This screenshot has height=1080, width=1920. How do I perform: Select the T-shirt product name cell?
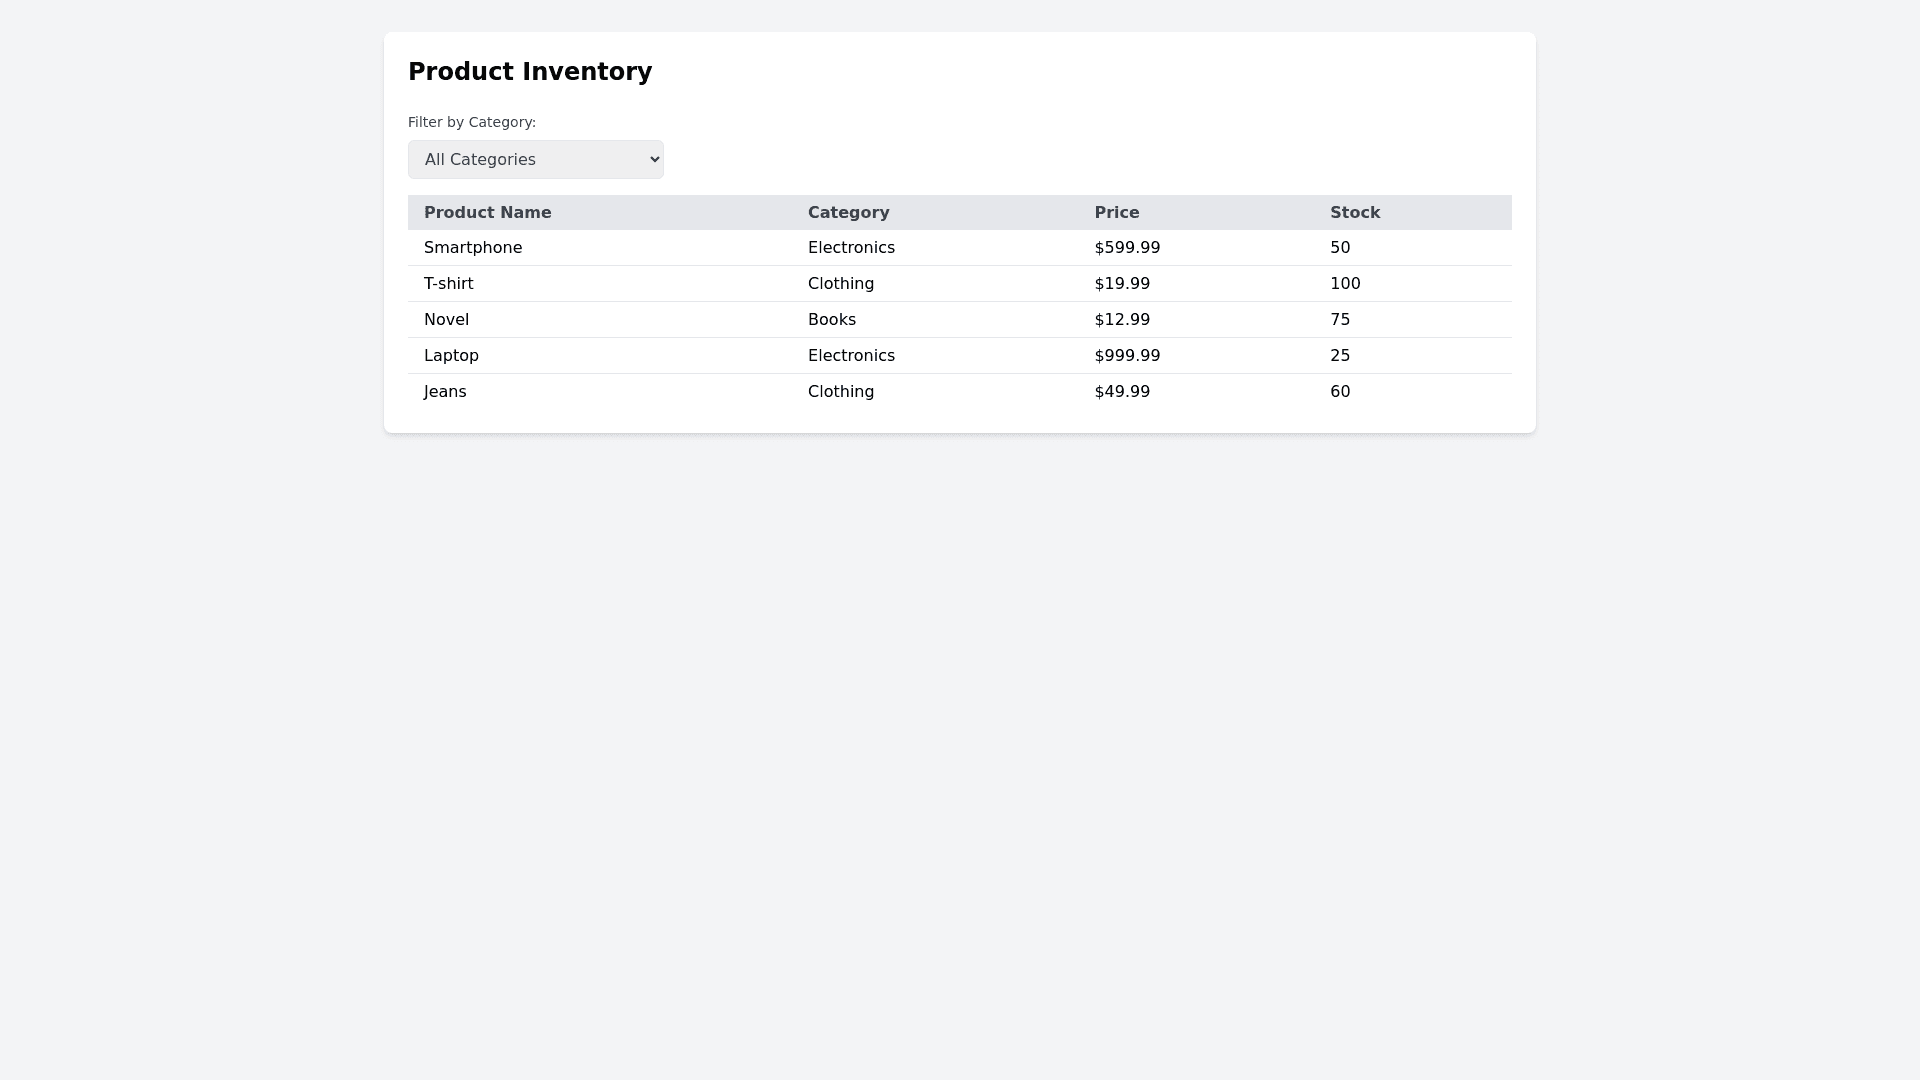448,284
